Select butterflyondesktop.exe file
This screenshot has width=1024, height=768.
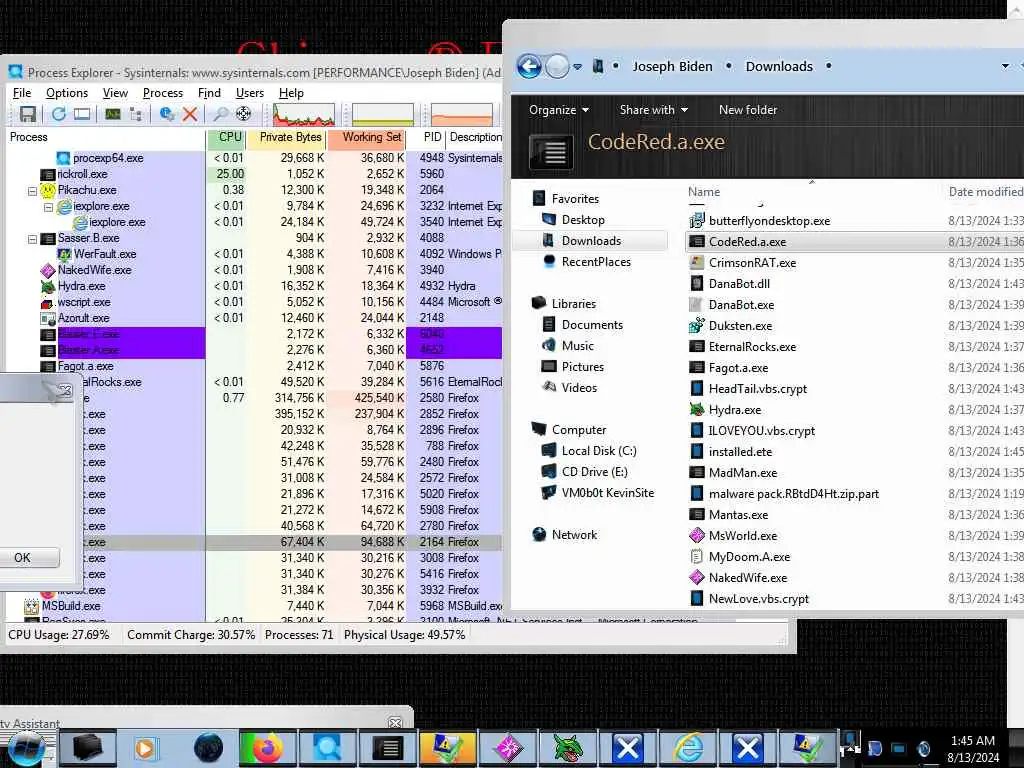769,221
